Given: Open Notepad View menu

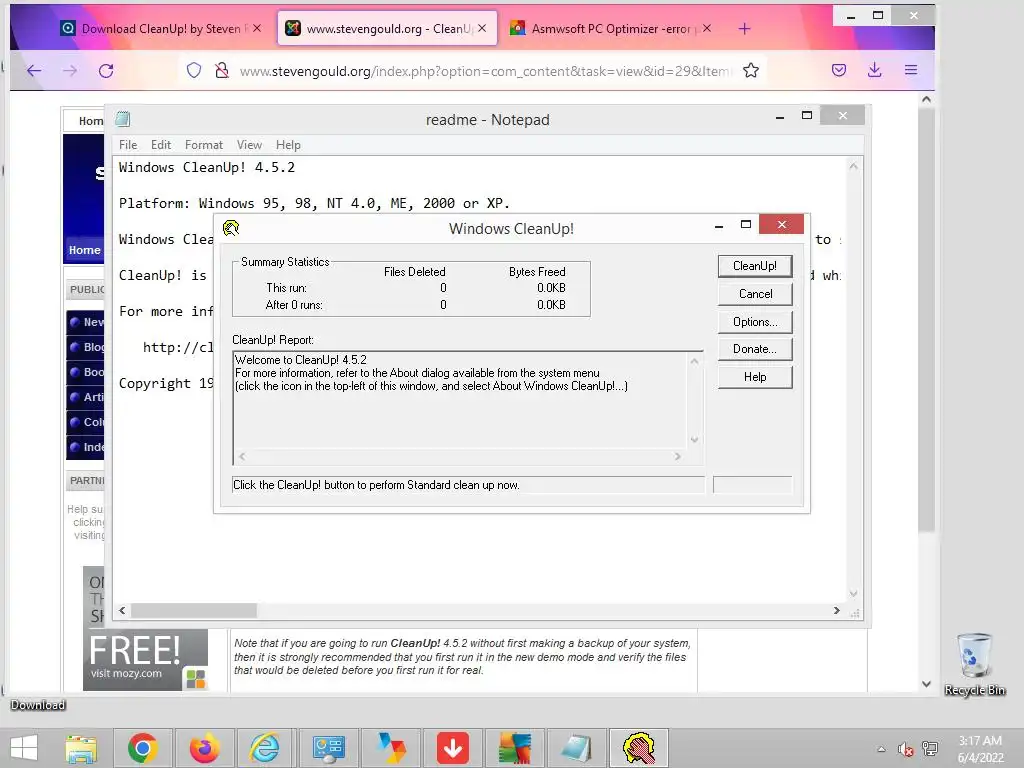Looking at the screenshot, I should 249,145.
